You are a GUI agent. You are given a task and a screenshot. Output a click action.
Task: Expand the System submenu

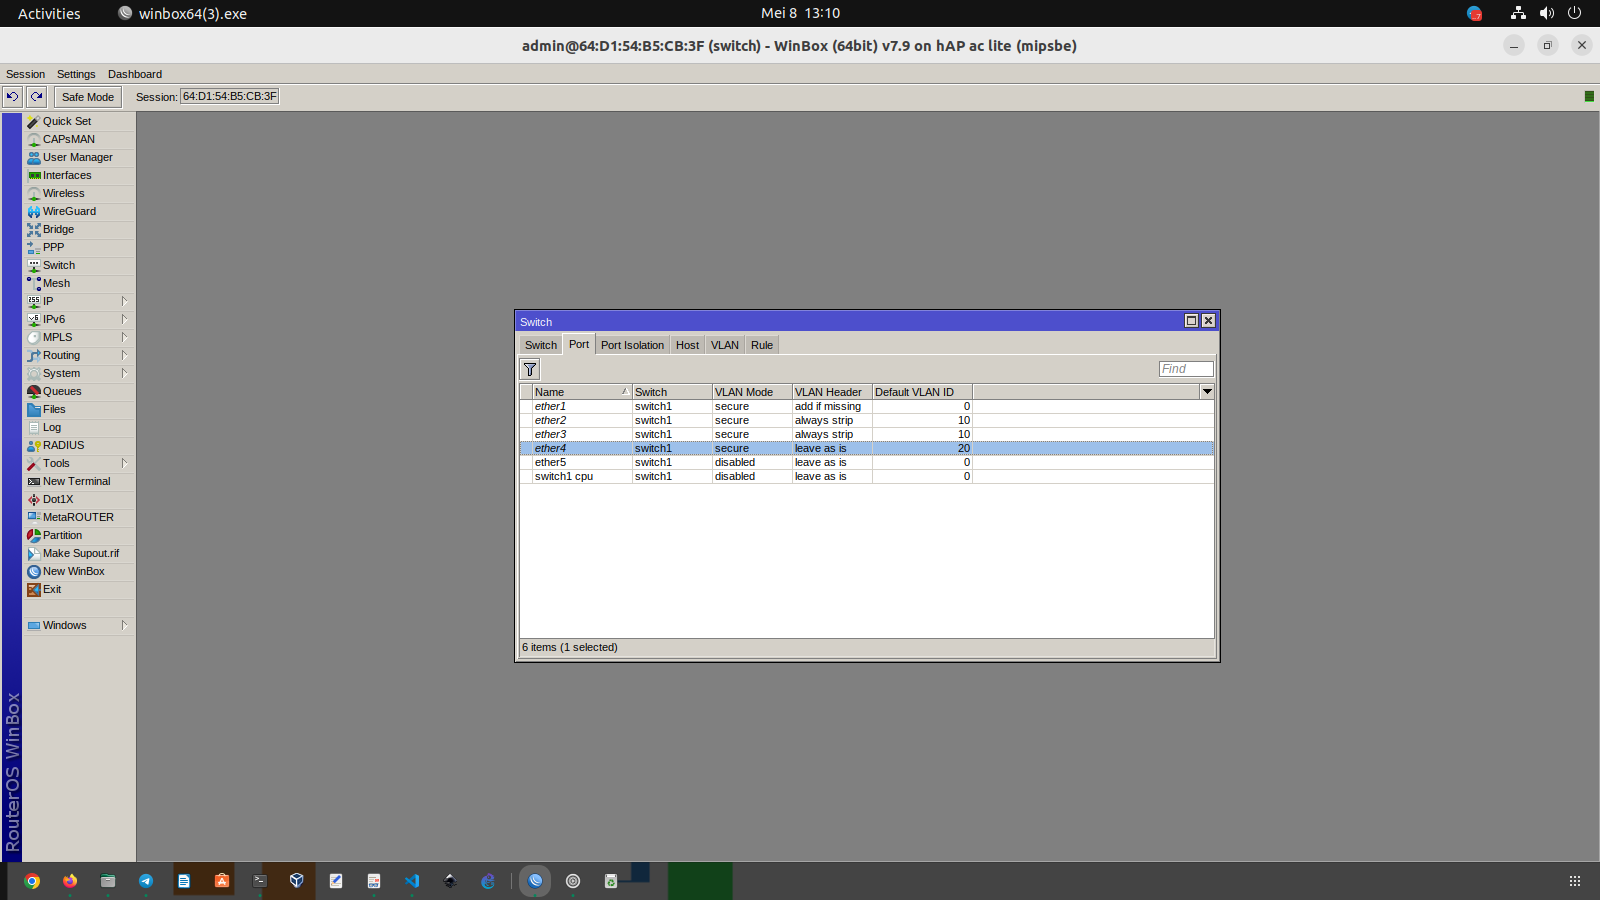pyautogui.click(x=79, y=373)
